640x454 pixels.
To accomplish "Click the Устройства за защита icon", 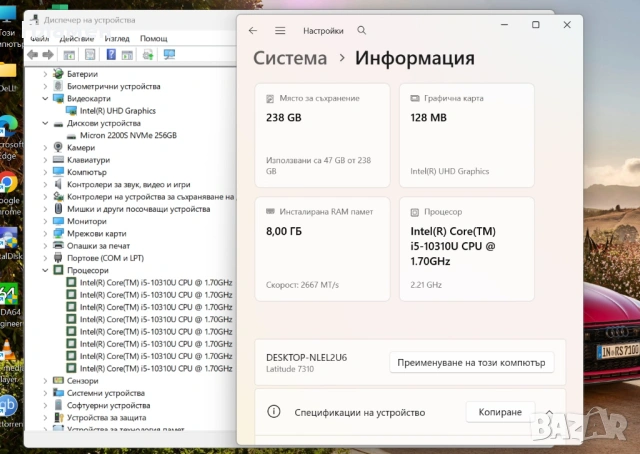I will pyautogui.click(x=58, y=417).
